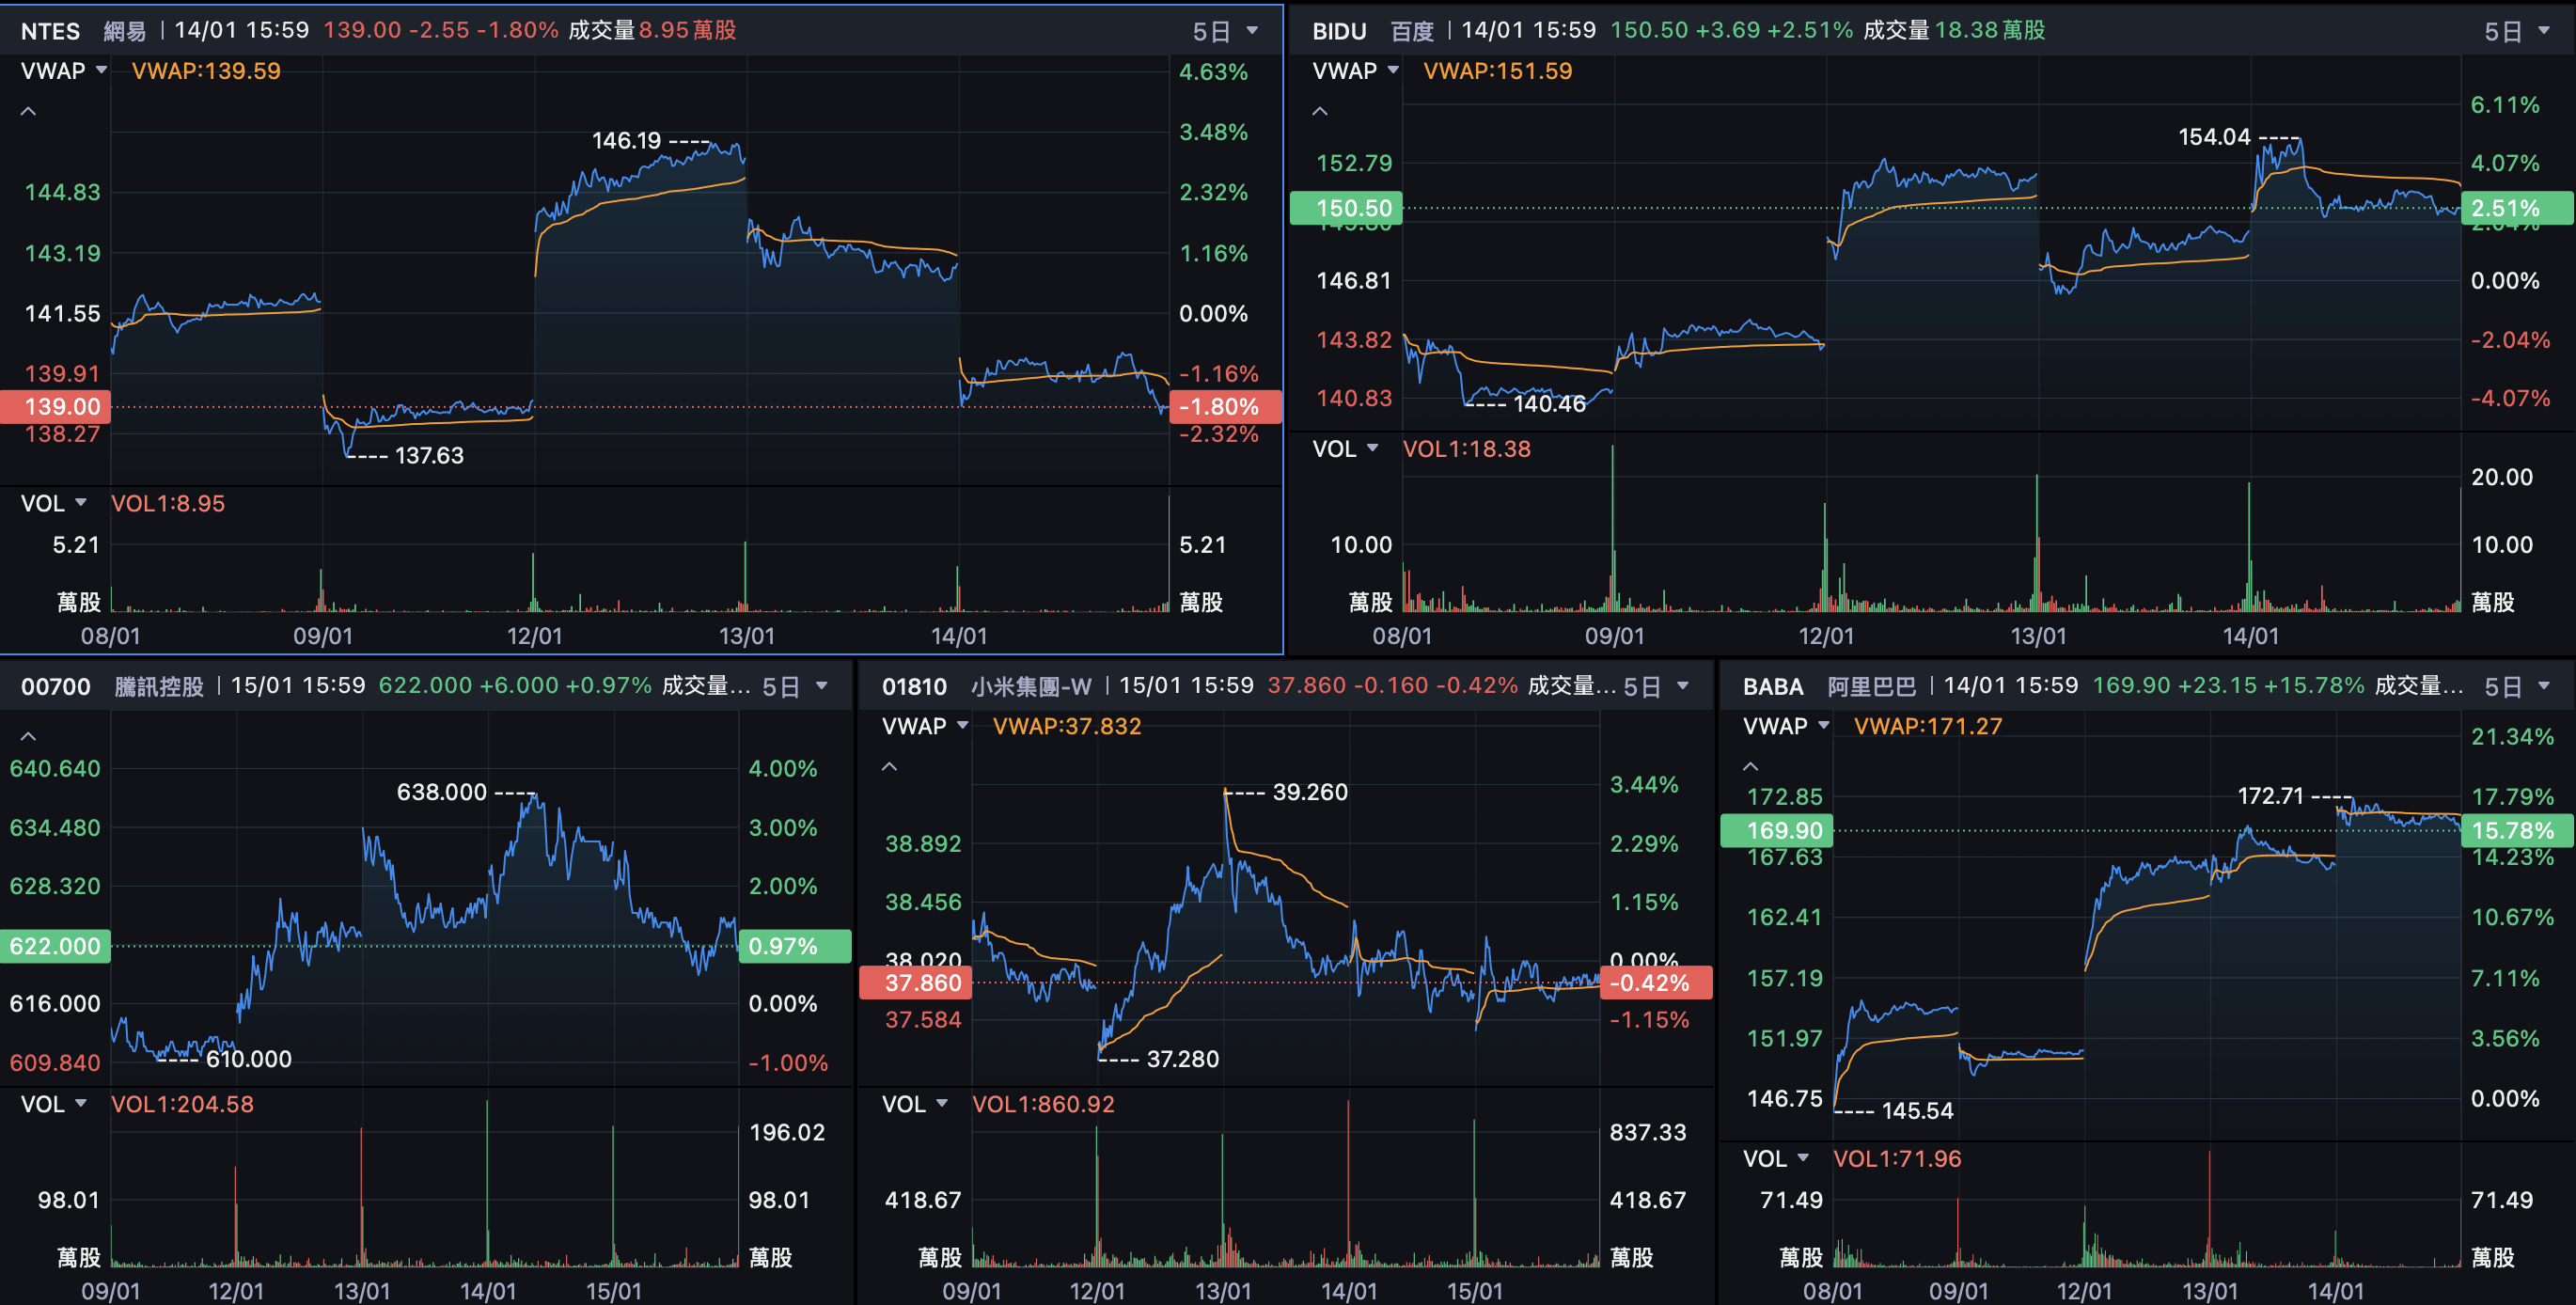Open the BABA 5日 period dropdown

(x=2516, y=687)
